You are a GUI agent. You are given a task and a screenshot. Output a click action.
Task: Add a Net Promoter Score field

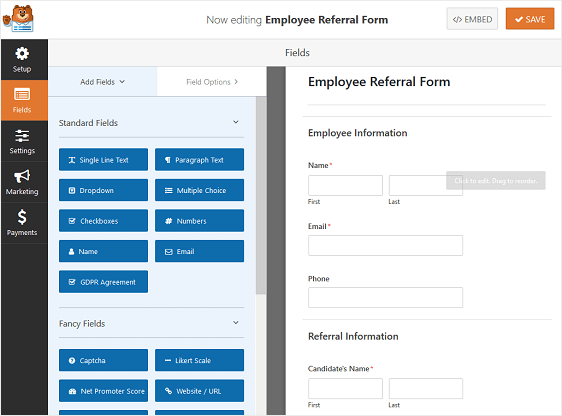click(x=103, y=391)
